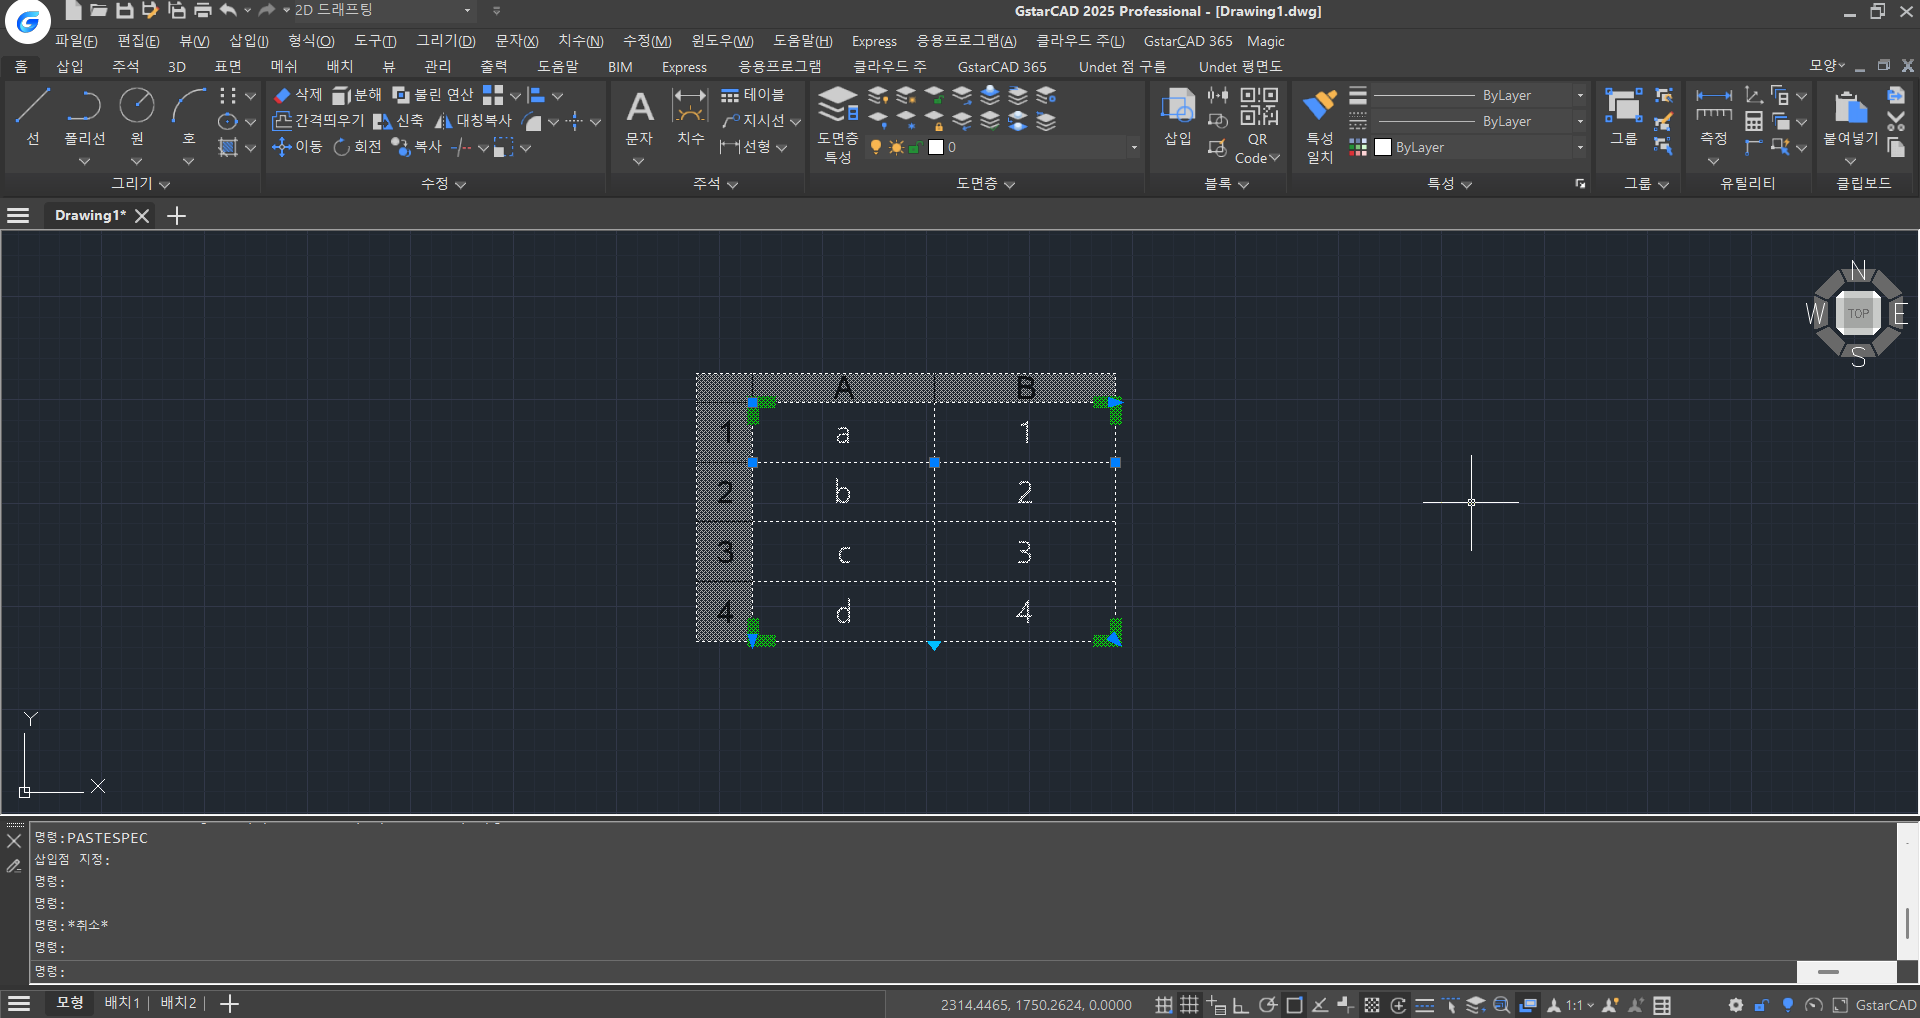Image resolution: width=1920 pixels, height=1018 pixels.
Task: Toggle polar tracking in status bar
Action: pyautogui.click(x=1267, y=1005)
